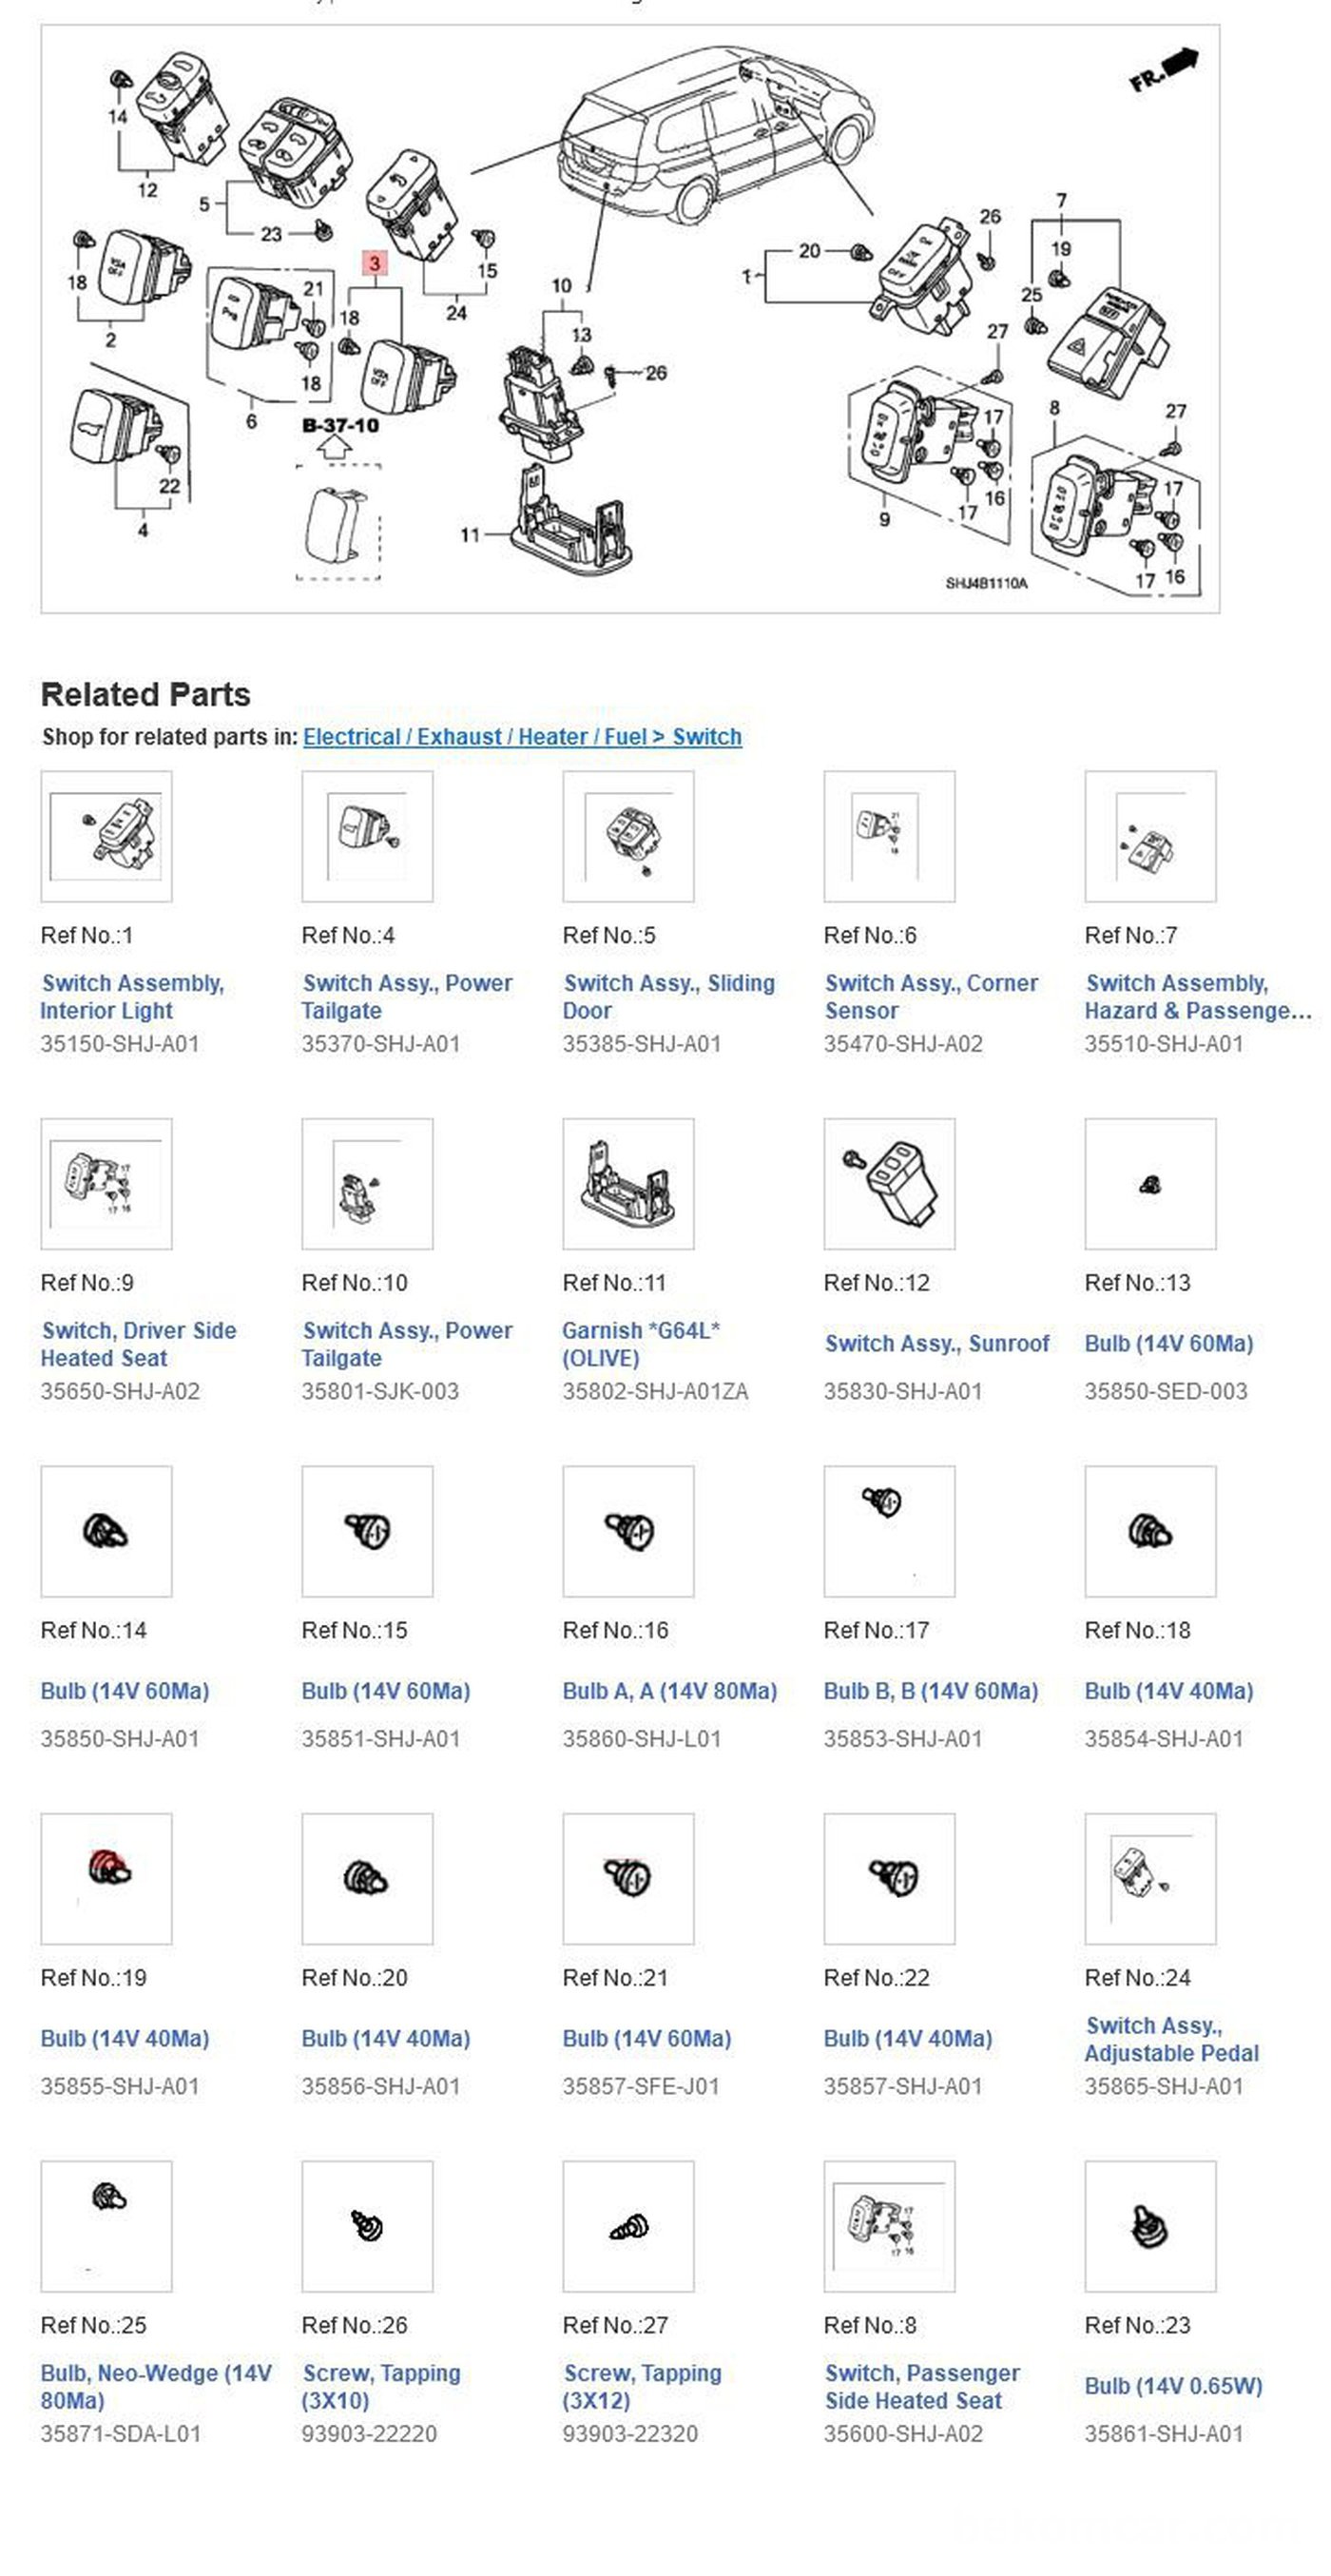Image resolution: width=1331 pixels, height=2576 pixels.
Task: Select the Garnish G64L olive thumbnail image
Action: coord(628,1183)
